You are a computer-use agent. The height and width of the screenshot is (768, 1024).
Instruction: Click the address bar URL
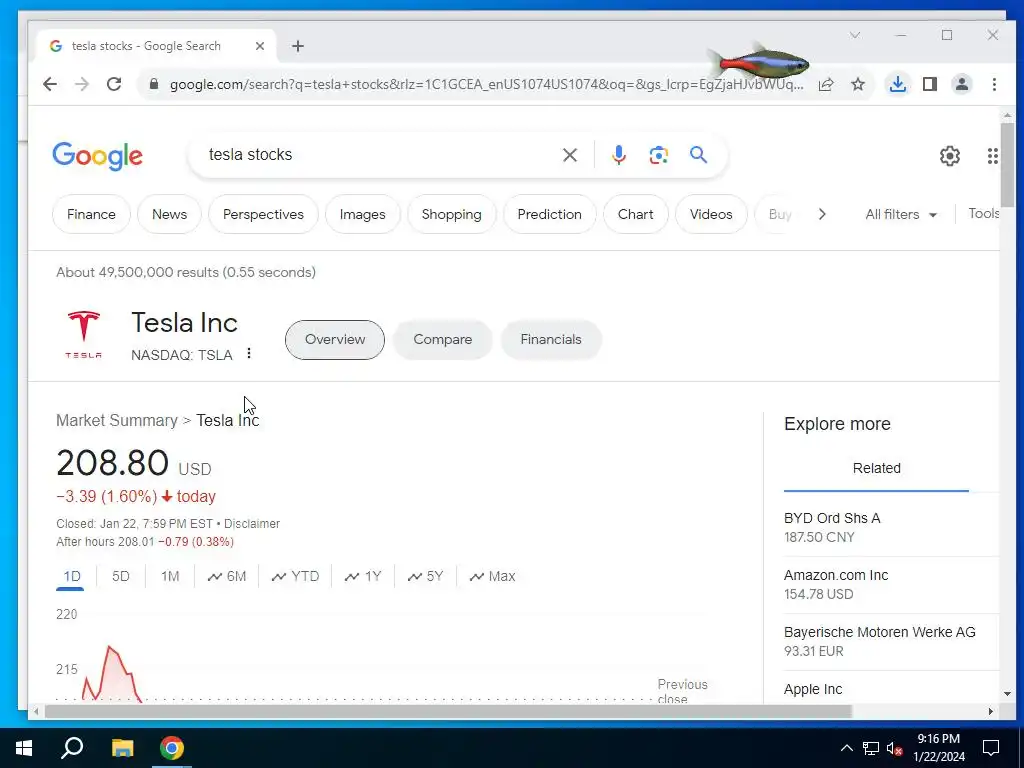tap(486, 84)
